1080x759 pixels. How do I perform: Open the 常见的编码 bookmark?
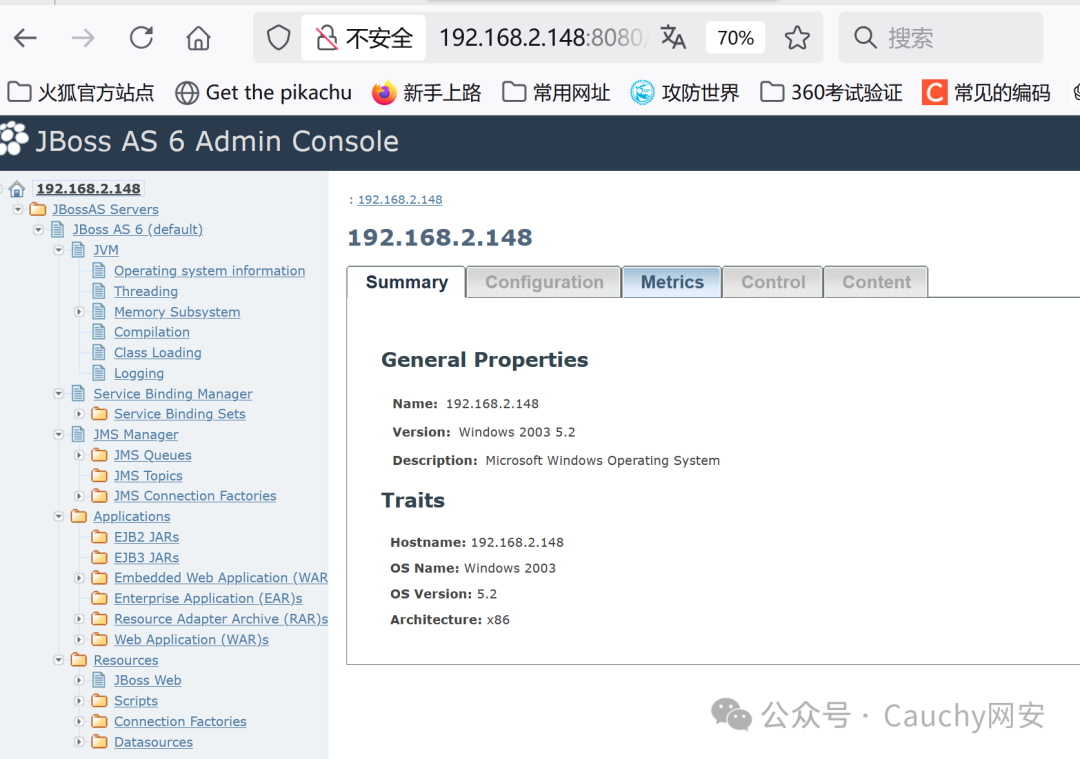986,92
